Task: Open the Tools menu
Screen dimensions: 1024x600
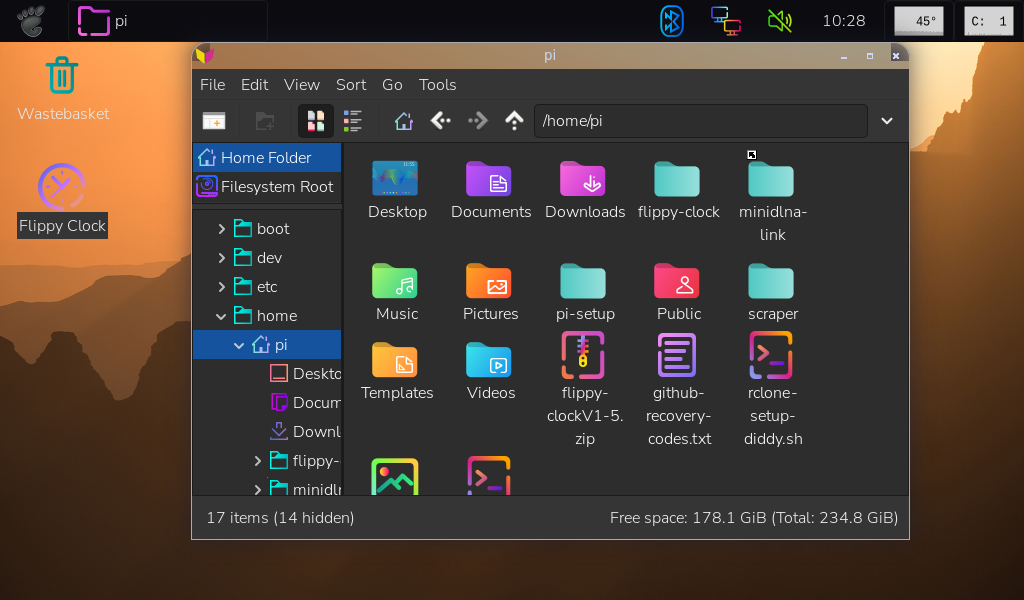Action: (x=438, y=85)
